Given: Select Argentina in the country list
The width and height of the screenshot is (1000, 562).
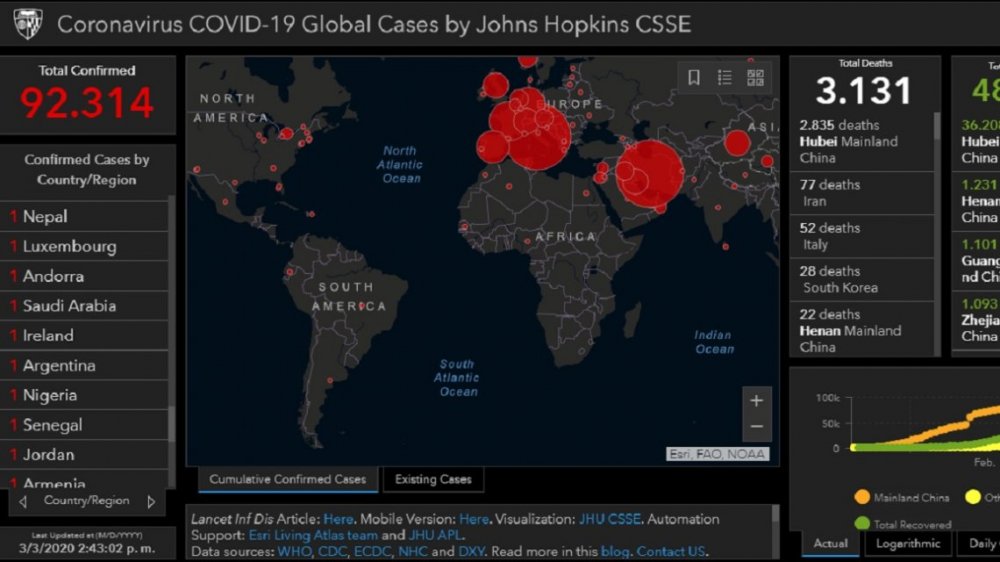Looking at the screenshot, I should 84,366.
